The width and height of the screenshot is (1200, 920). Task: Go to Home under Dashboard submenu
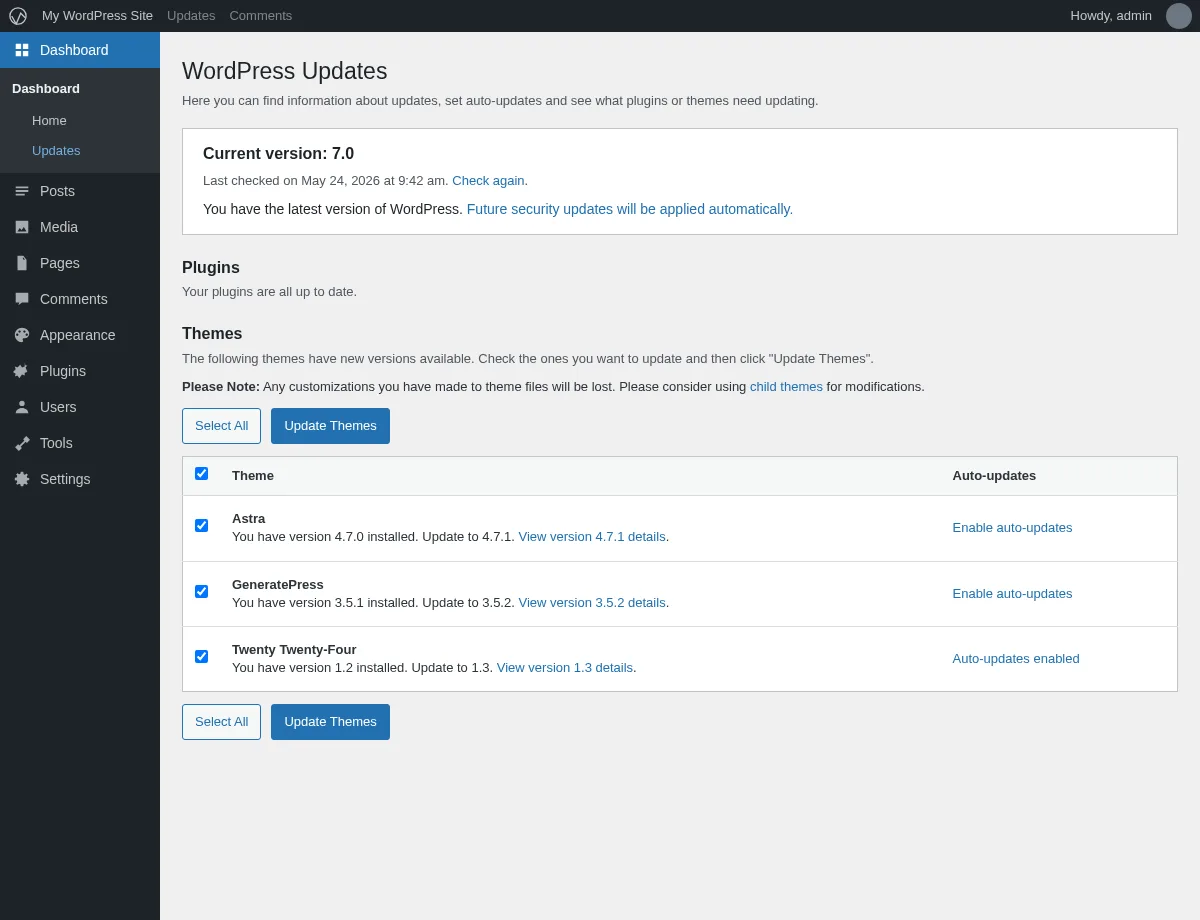click(x=49, y=121)
